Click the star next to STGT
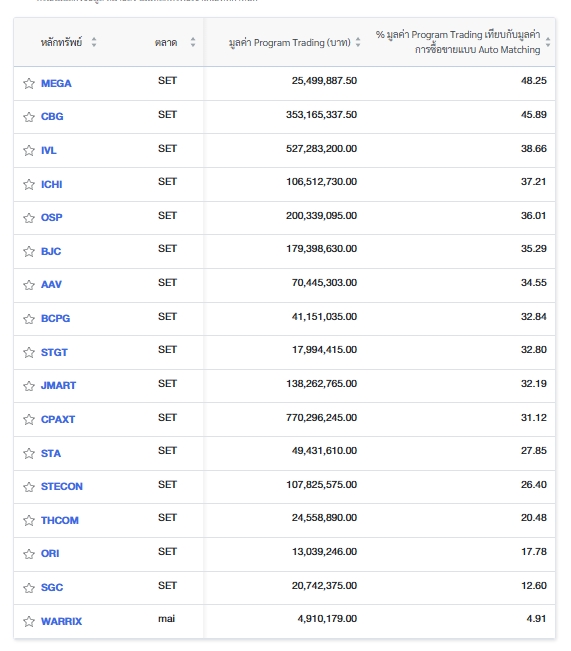This screenshot has width=571, height=651. pyautogui.click(x=29, y=352)
